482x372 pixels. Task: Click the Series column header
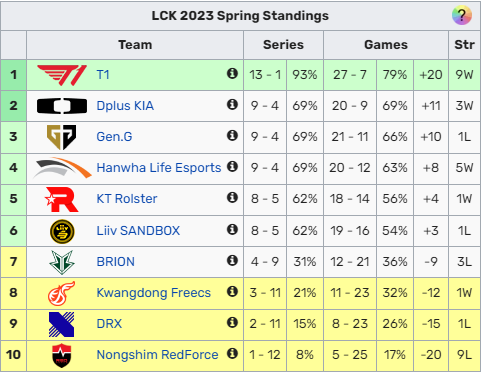[283, 45]
